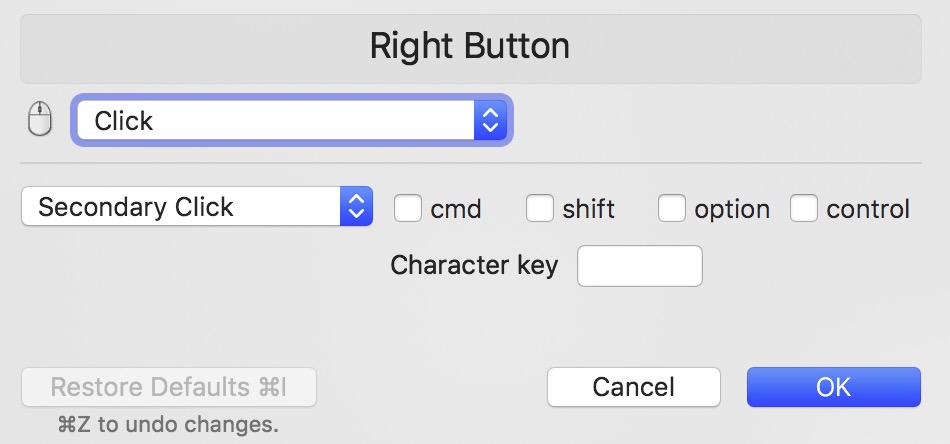Click the Right Button title header
This screenshot has width=950, height=444.
coord(470,46)
